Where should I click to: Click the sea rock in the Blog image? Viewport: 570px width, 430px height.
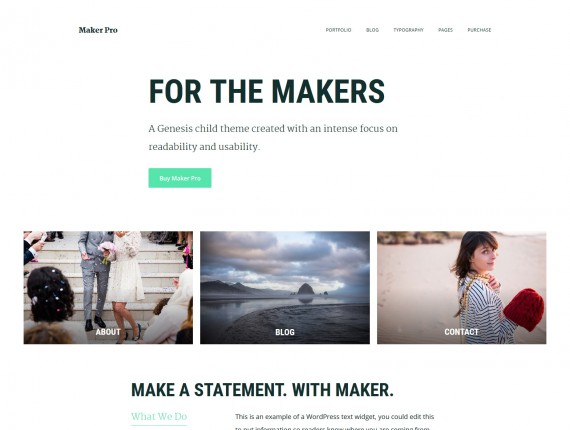coord(305,289)
